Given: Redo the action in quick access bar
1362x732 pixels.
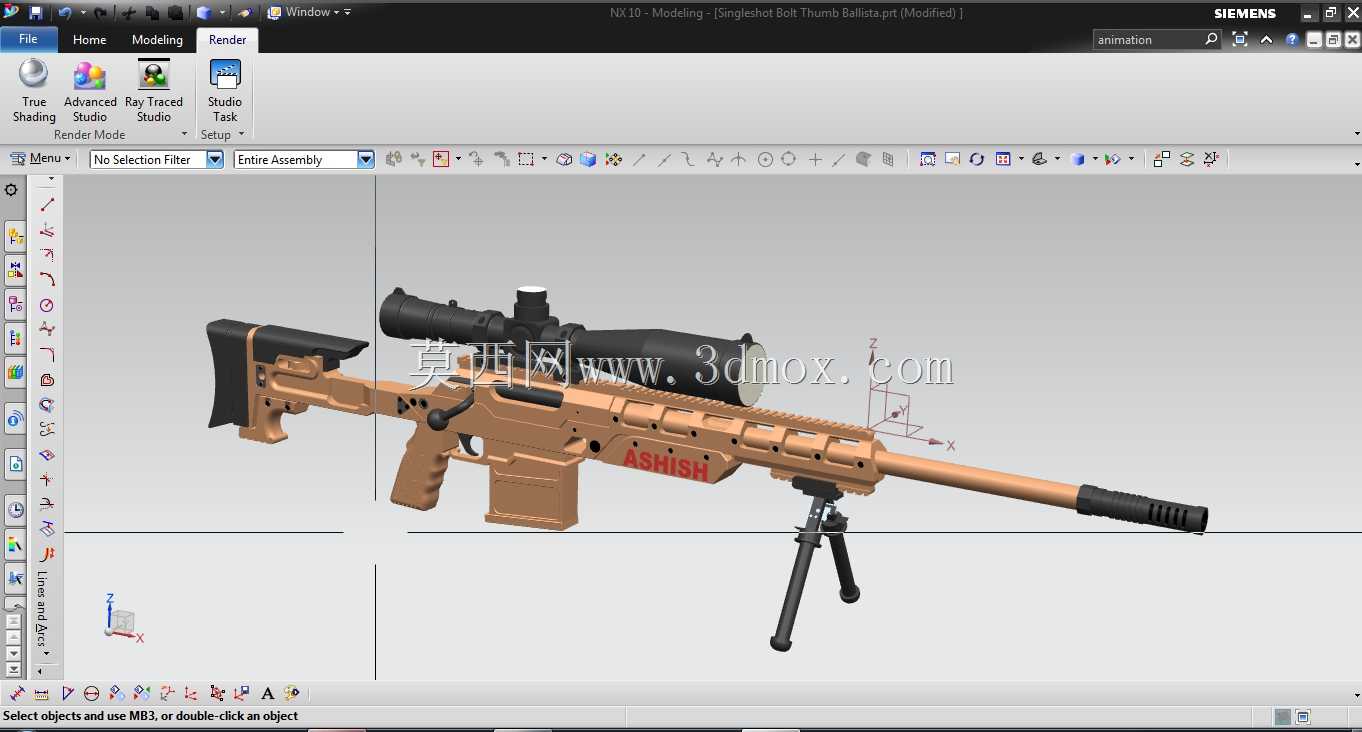Looking at the screenshot, I should (100, 13).
